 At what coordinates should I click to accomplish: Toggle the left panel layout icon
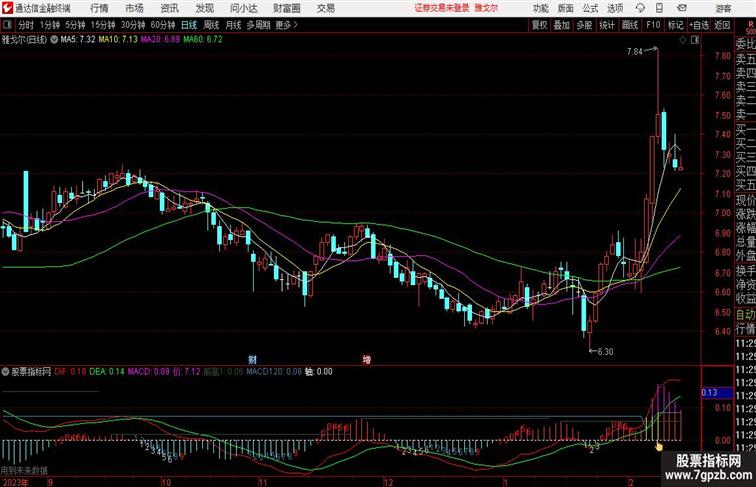click(7, 25)
